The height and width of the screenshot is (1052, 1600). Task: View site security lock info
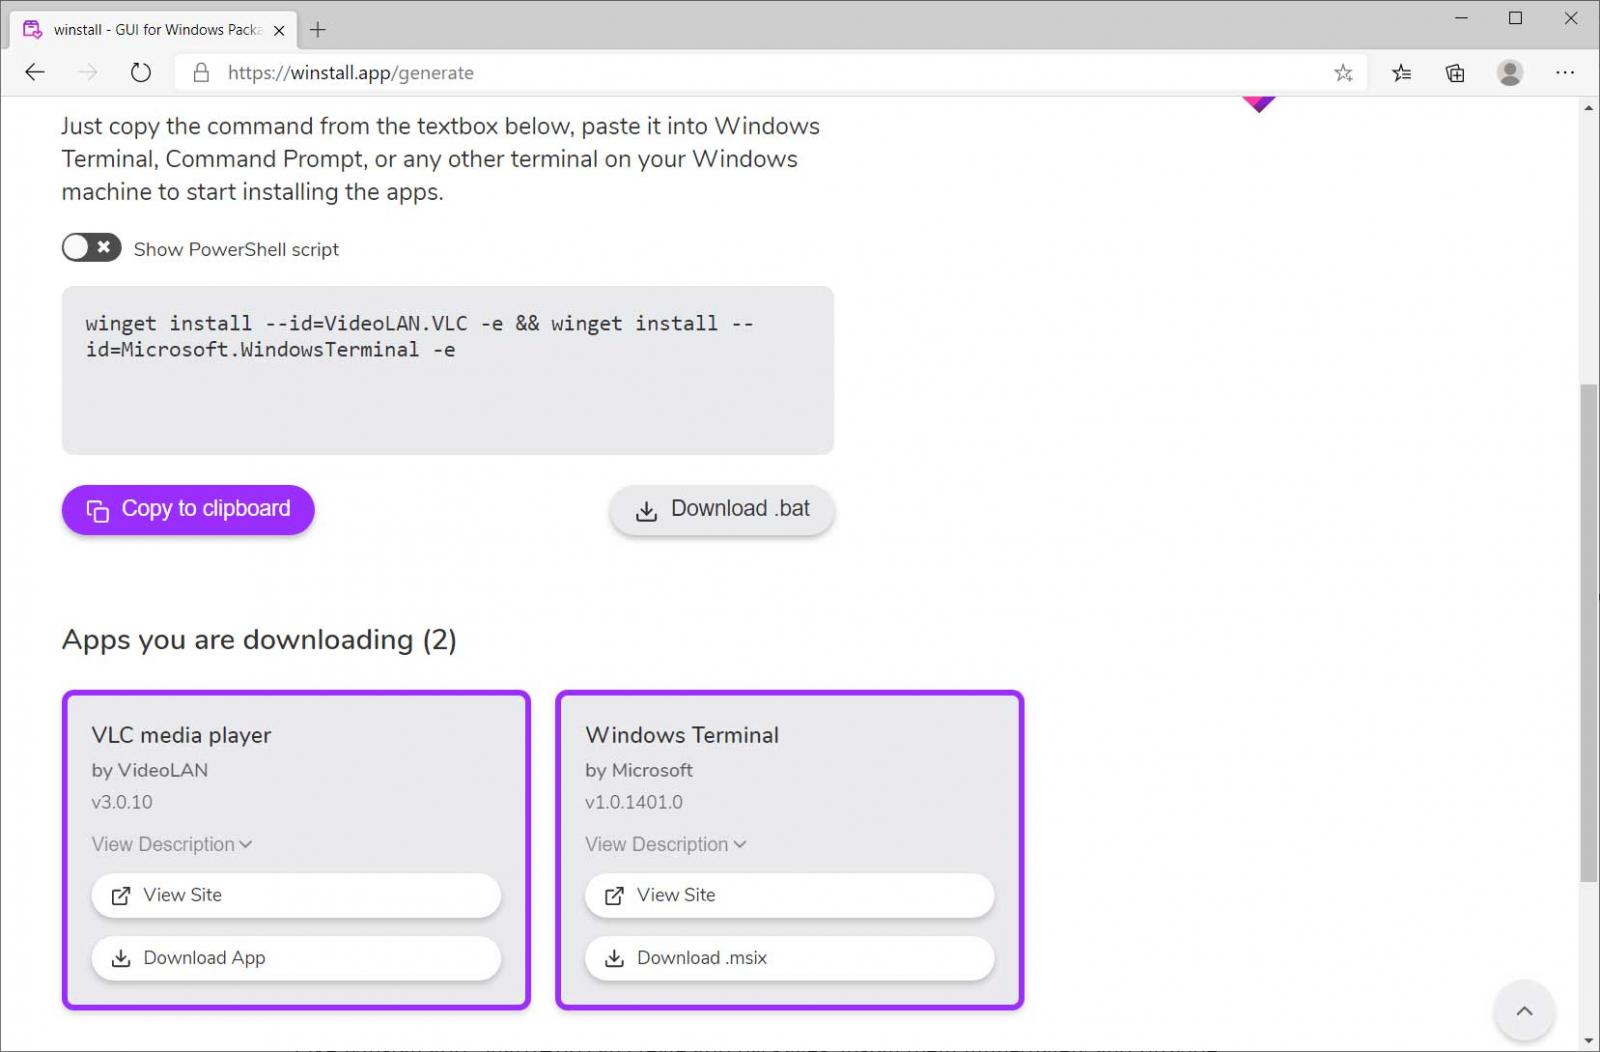[201, 73]
